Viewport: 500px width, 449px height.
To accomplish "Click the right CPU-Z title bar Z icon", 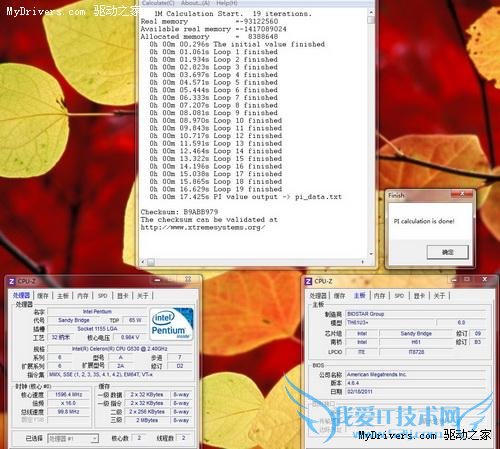I will [308, 281].
